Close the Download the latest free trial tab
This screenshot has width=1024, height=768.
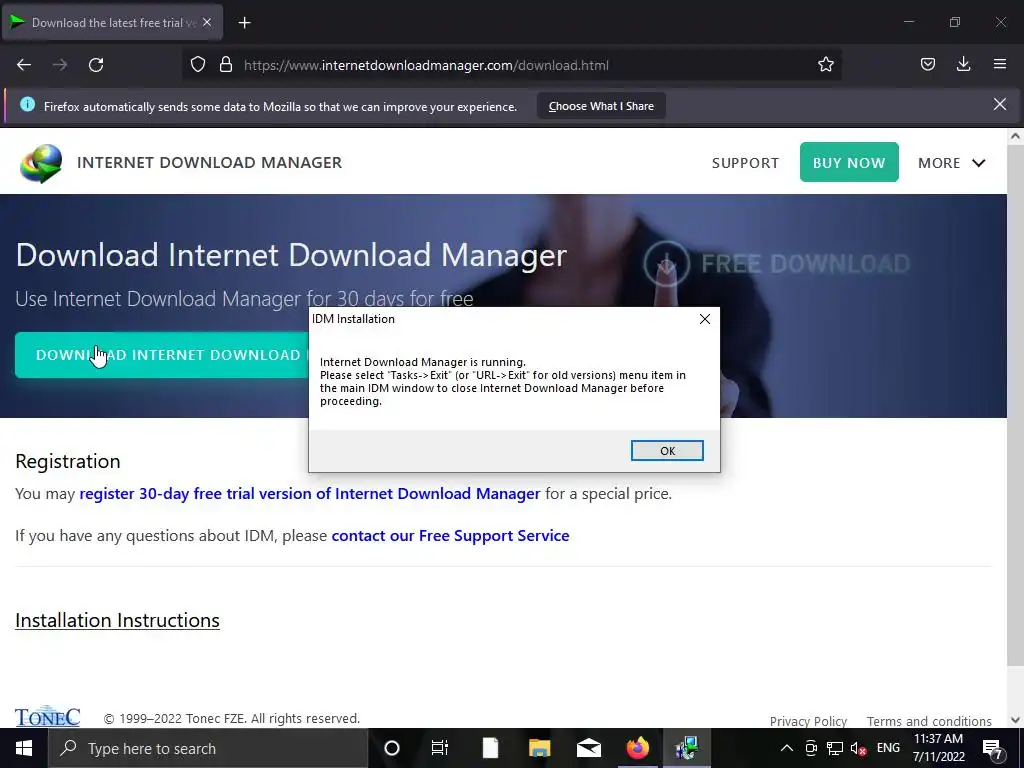click(207, 22)
